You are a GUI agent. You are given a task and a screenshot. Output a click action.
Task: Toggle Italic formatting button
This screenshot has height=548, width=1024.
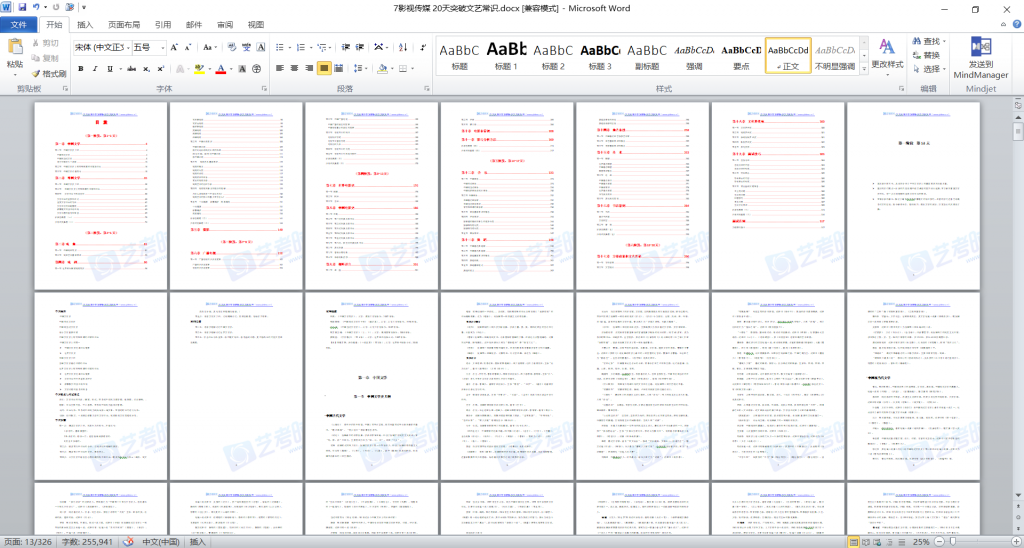tap(96, 69)
